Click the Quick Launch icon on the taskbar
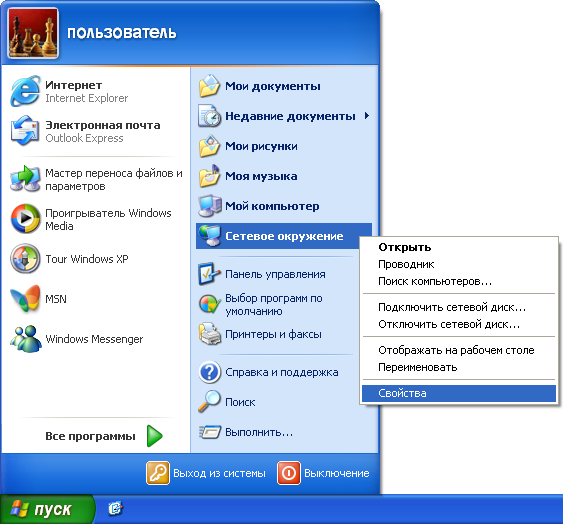 click(x=116, y=509)
